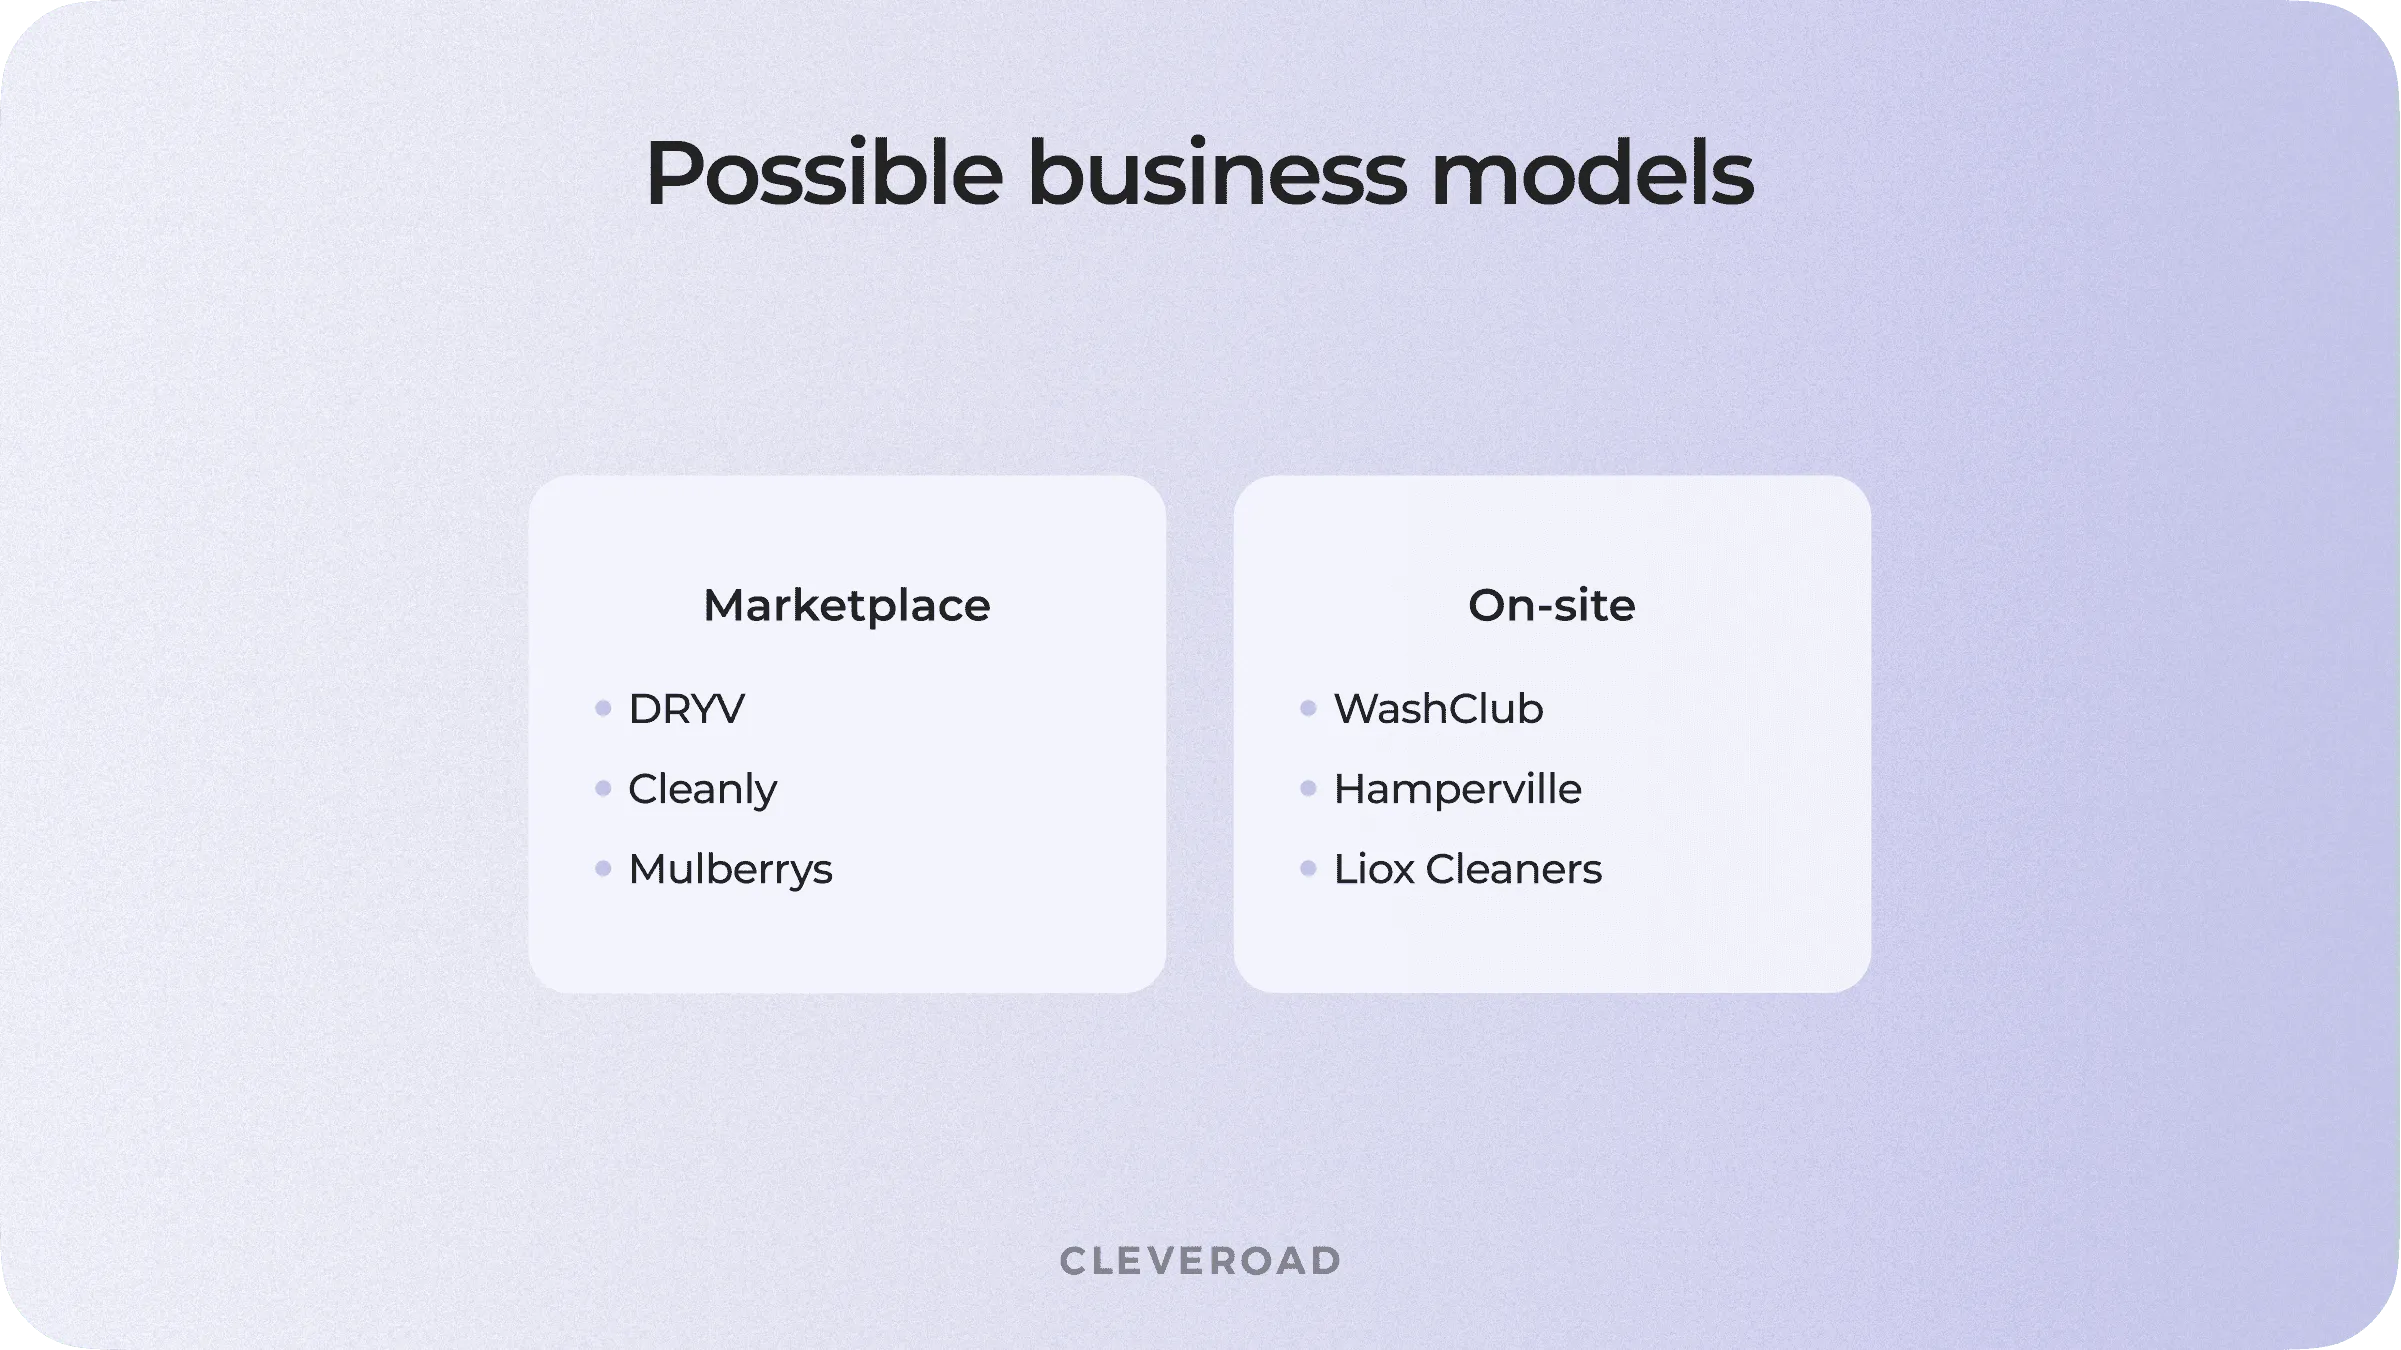
Task: Select the WashClub bullet point
Action: [x=1438, y=707]
